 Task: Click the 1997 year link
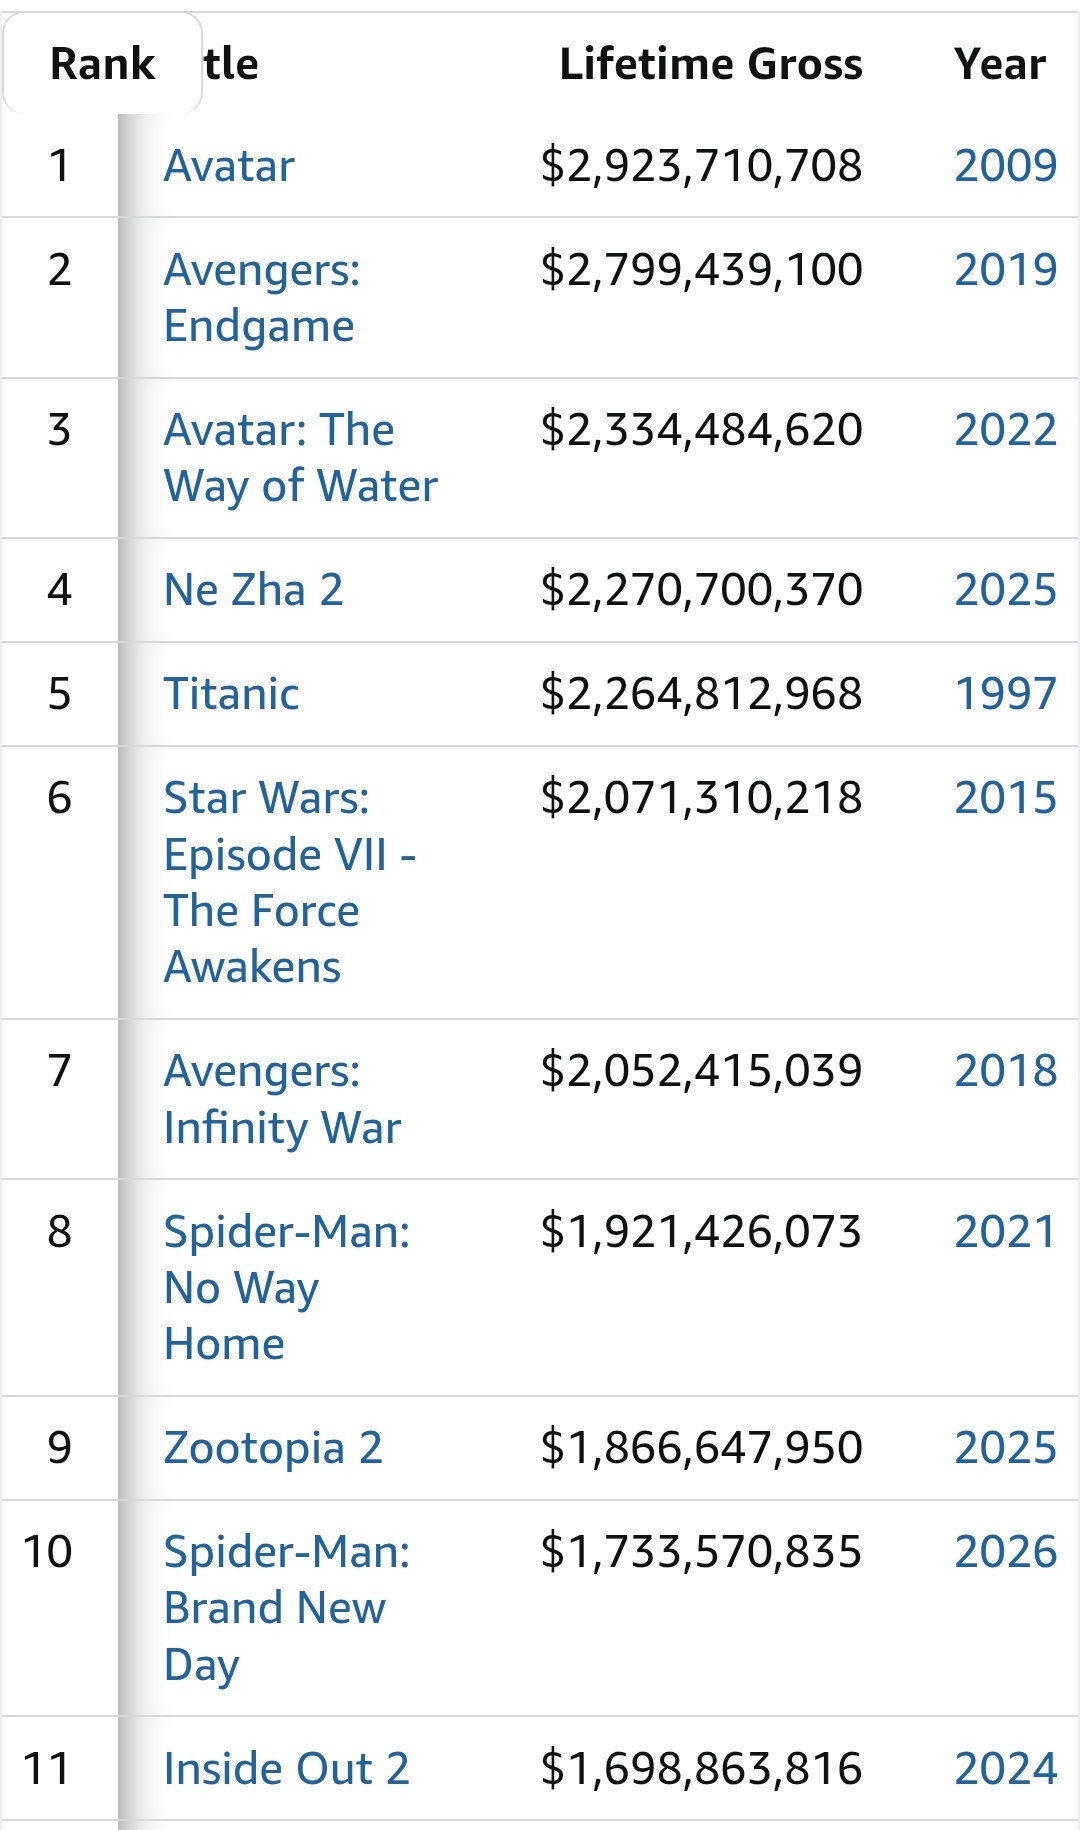(1006, 694)
